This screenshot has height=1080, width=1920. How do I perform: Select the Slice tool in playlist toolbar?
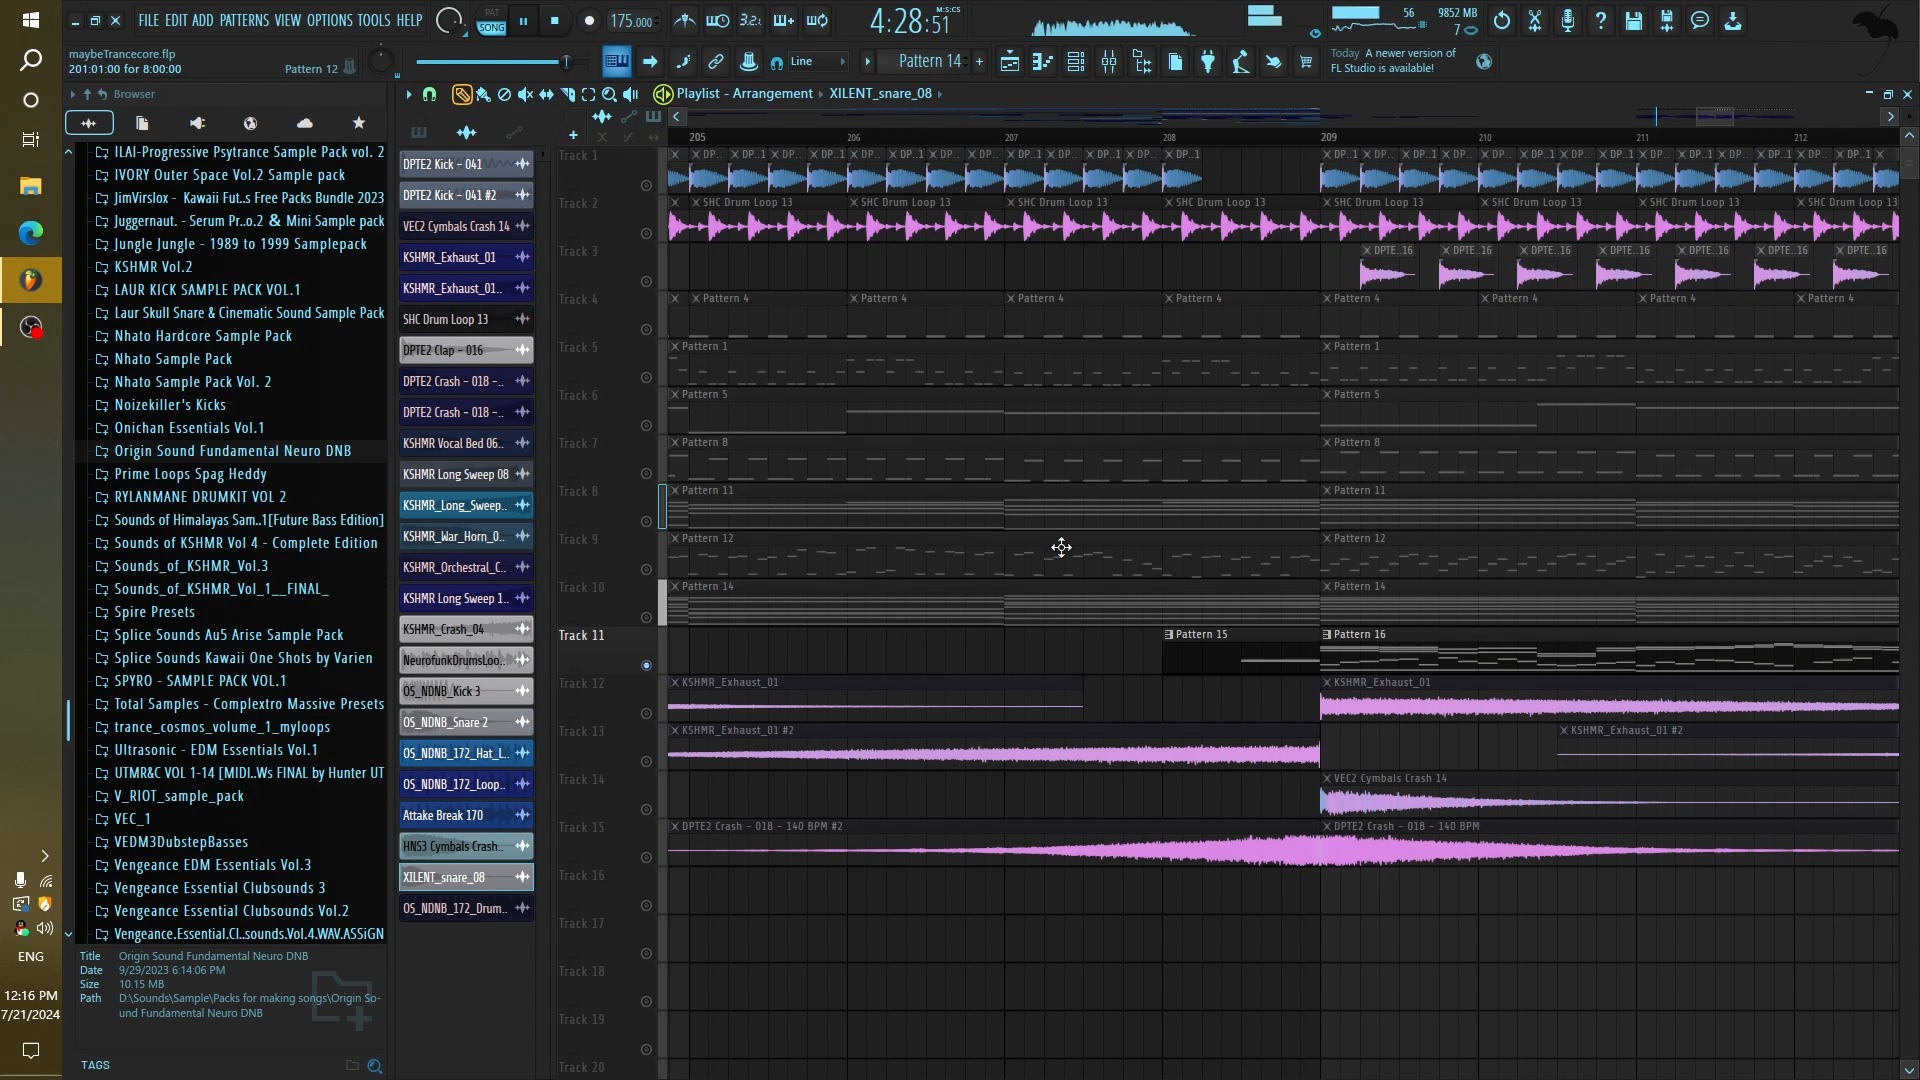[567, 94]
